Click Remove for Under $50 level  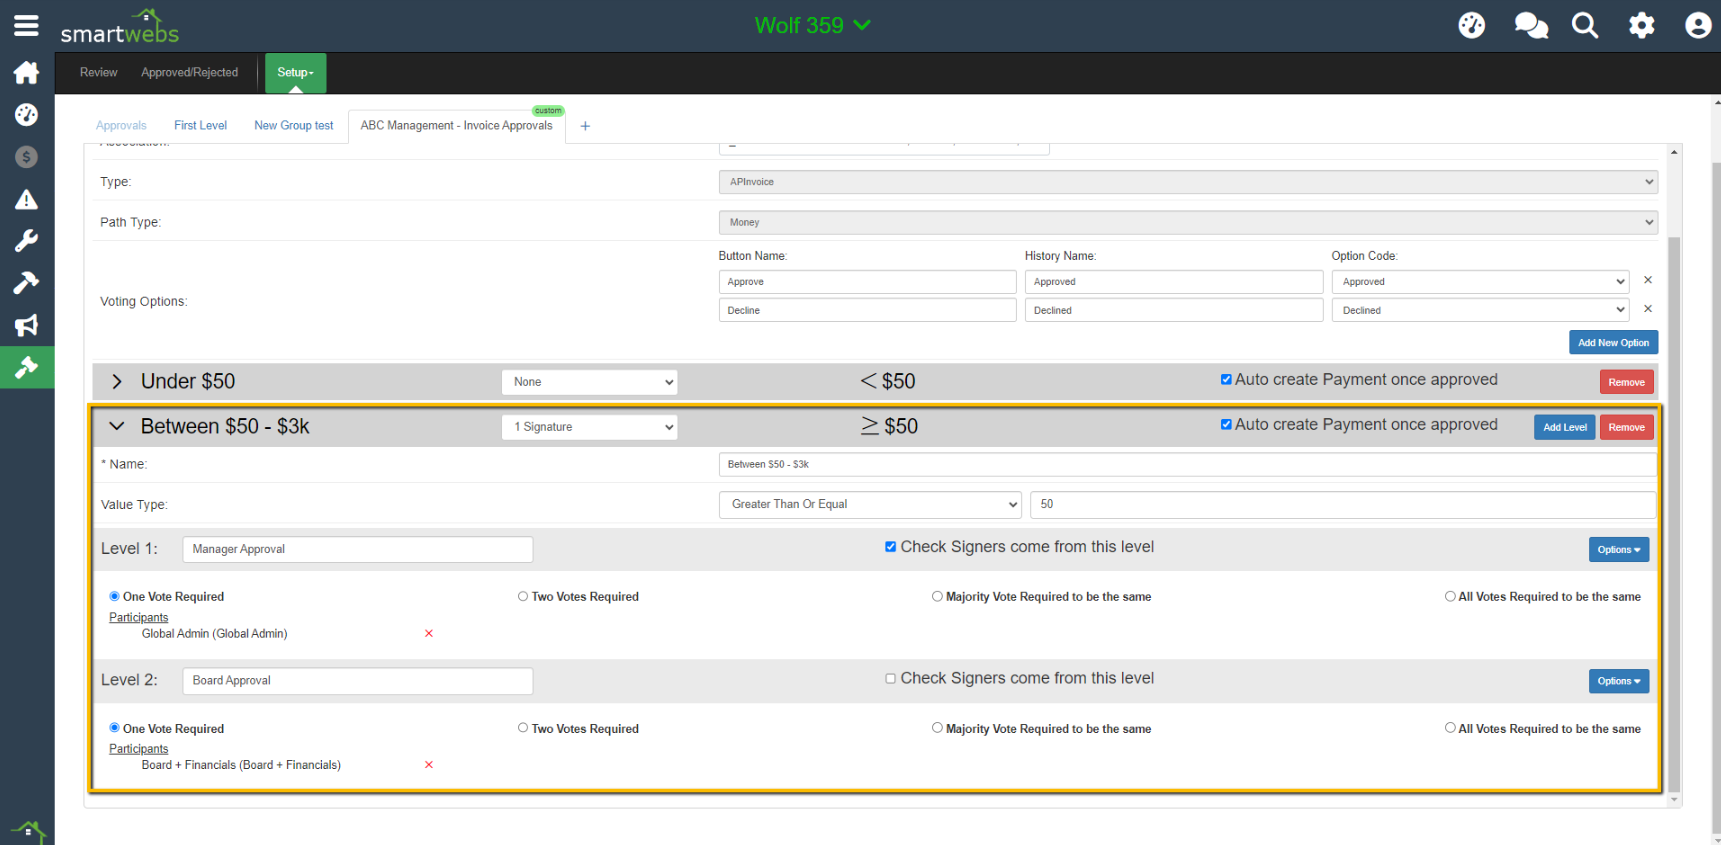[x=1627, y=382]
